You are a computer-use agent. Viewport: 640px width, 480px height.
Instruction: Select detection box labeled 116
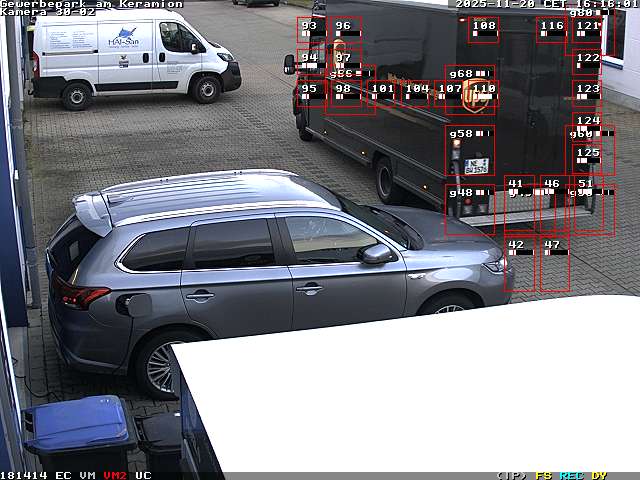click(x=552, y=29)
